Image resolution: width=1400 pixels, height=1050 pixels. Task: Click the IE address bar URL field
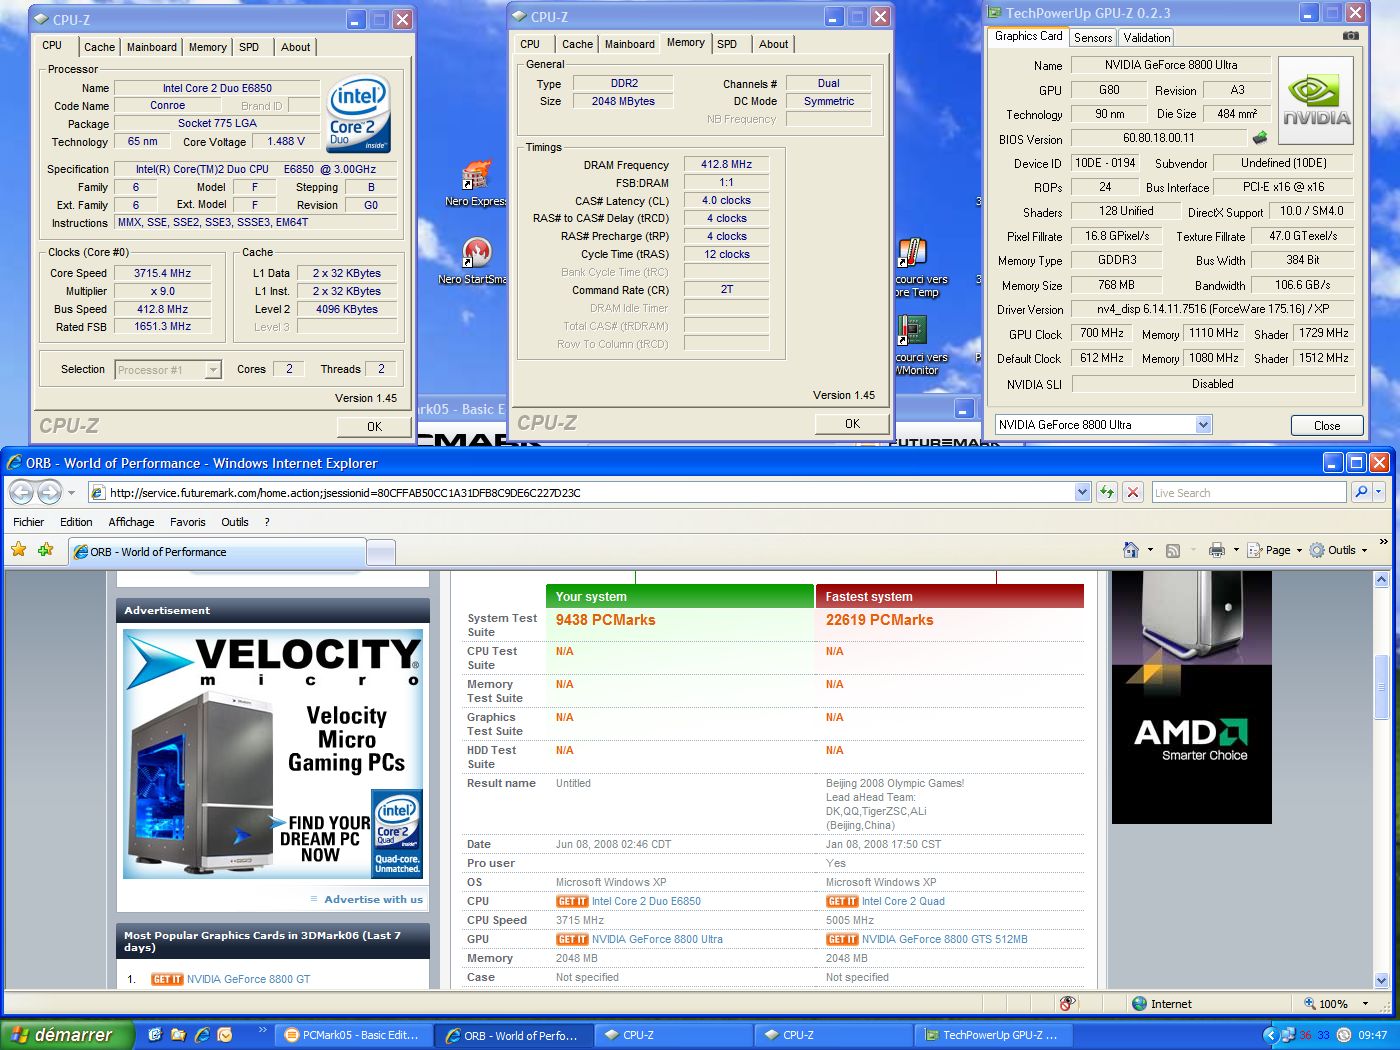[590, 492]
